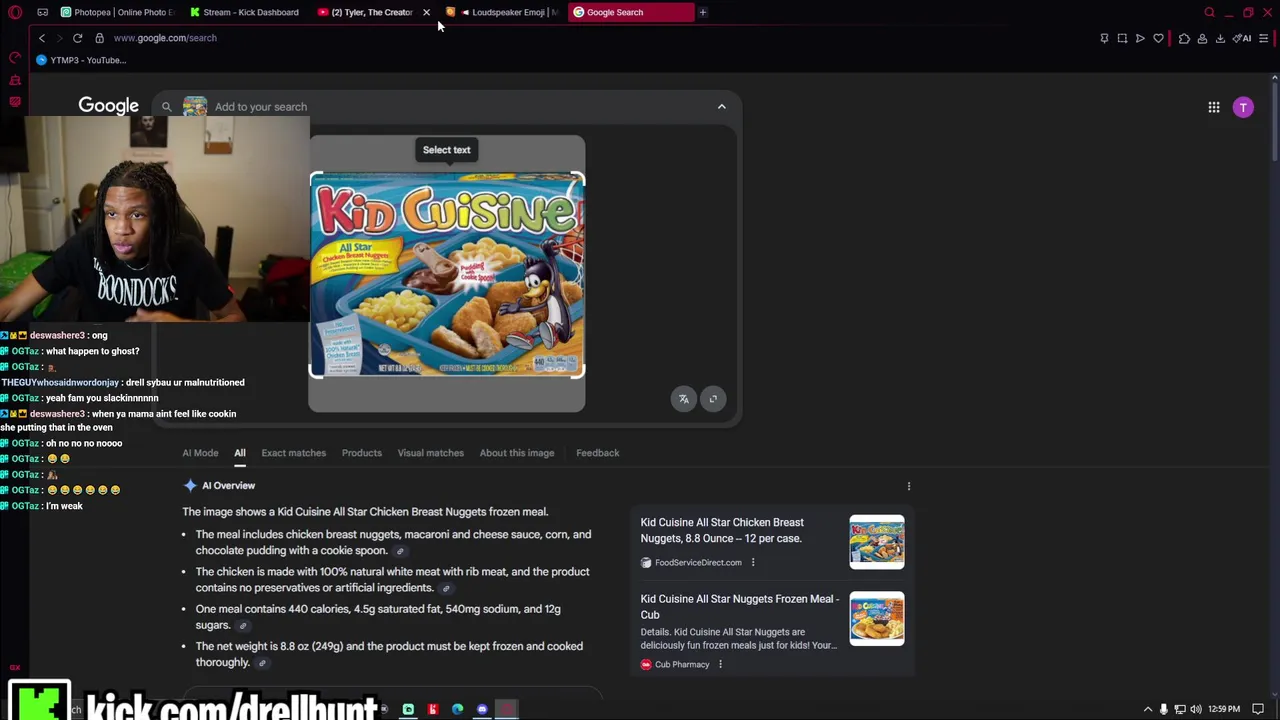The height and width of the screenshot is (720, 1280).
Task: Open Cub Pharmacy result thumbnail image
Action: [x=877, y=618]
